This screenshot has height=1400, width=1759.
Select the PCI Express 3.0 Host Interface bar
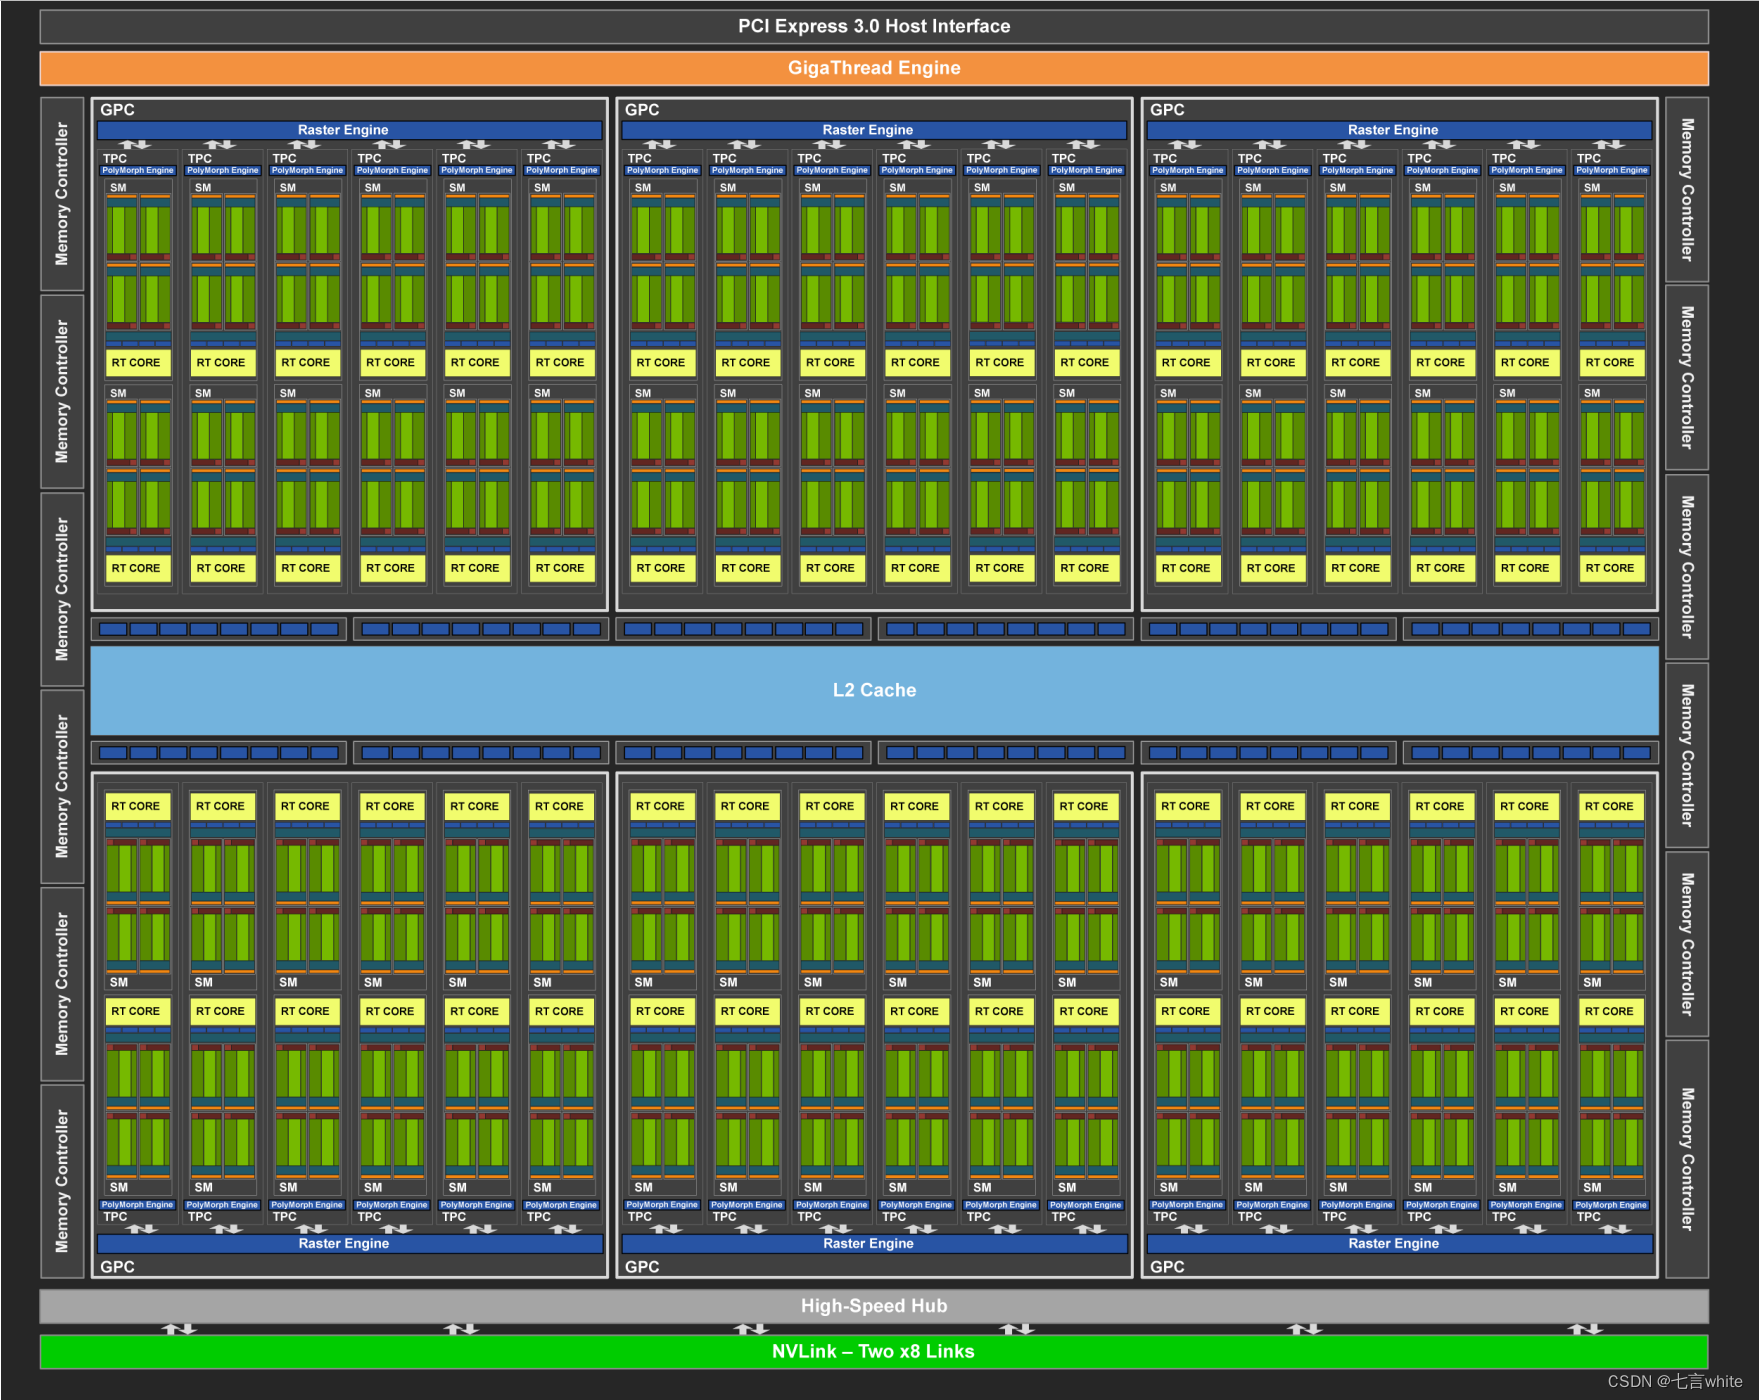[x=874, y=26]
